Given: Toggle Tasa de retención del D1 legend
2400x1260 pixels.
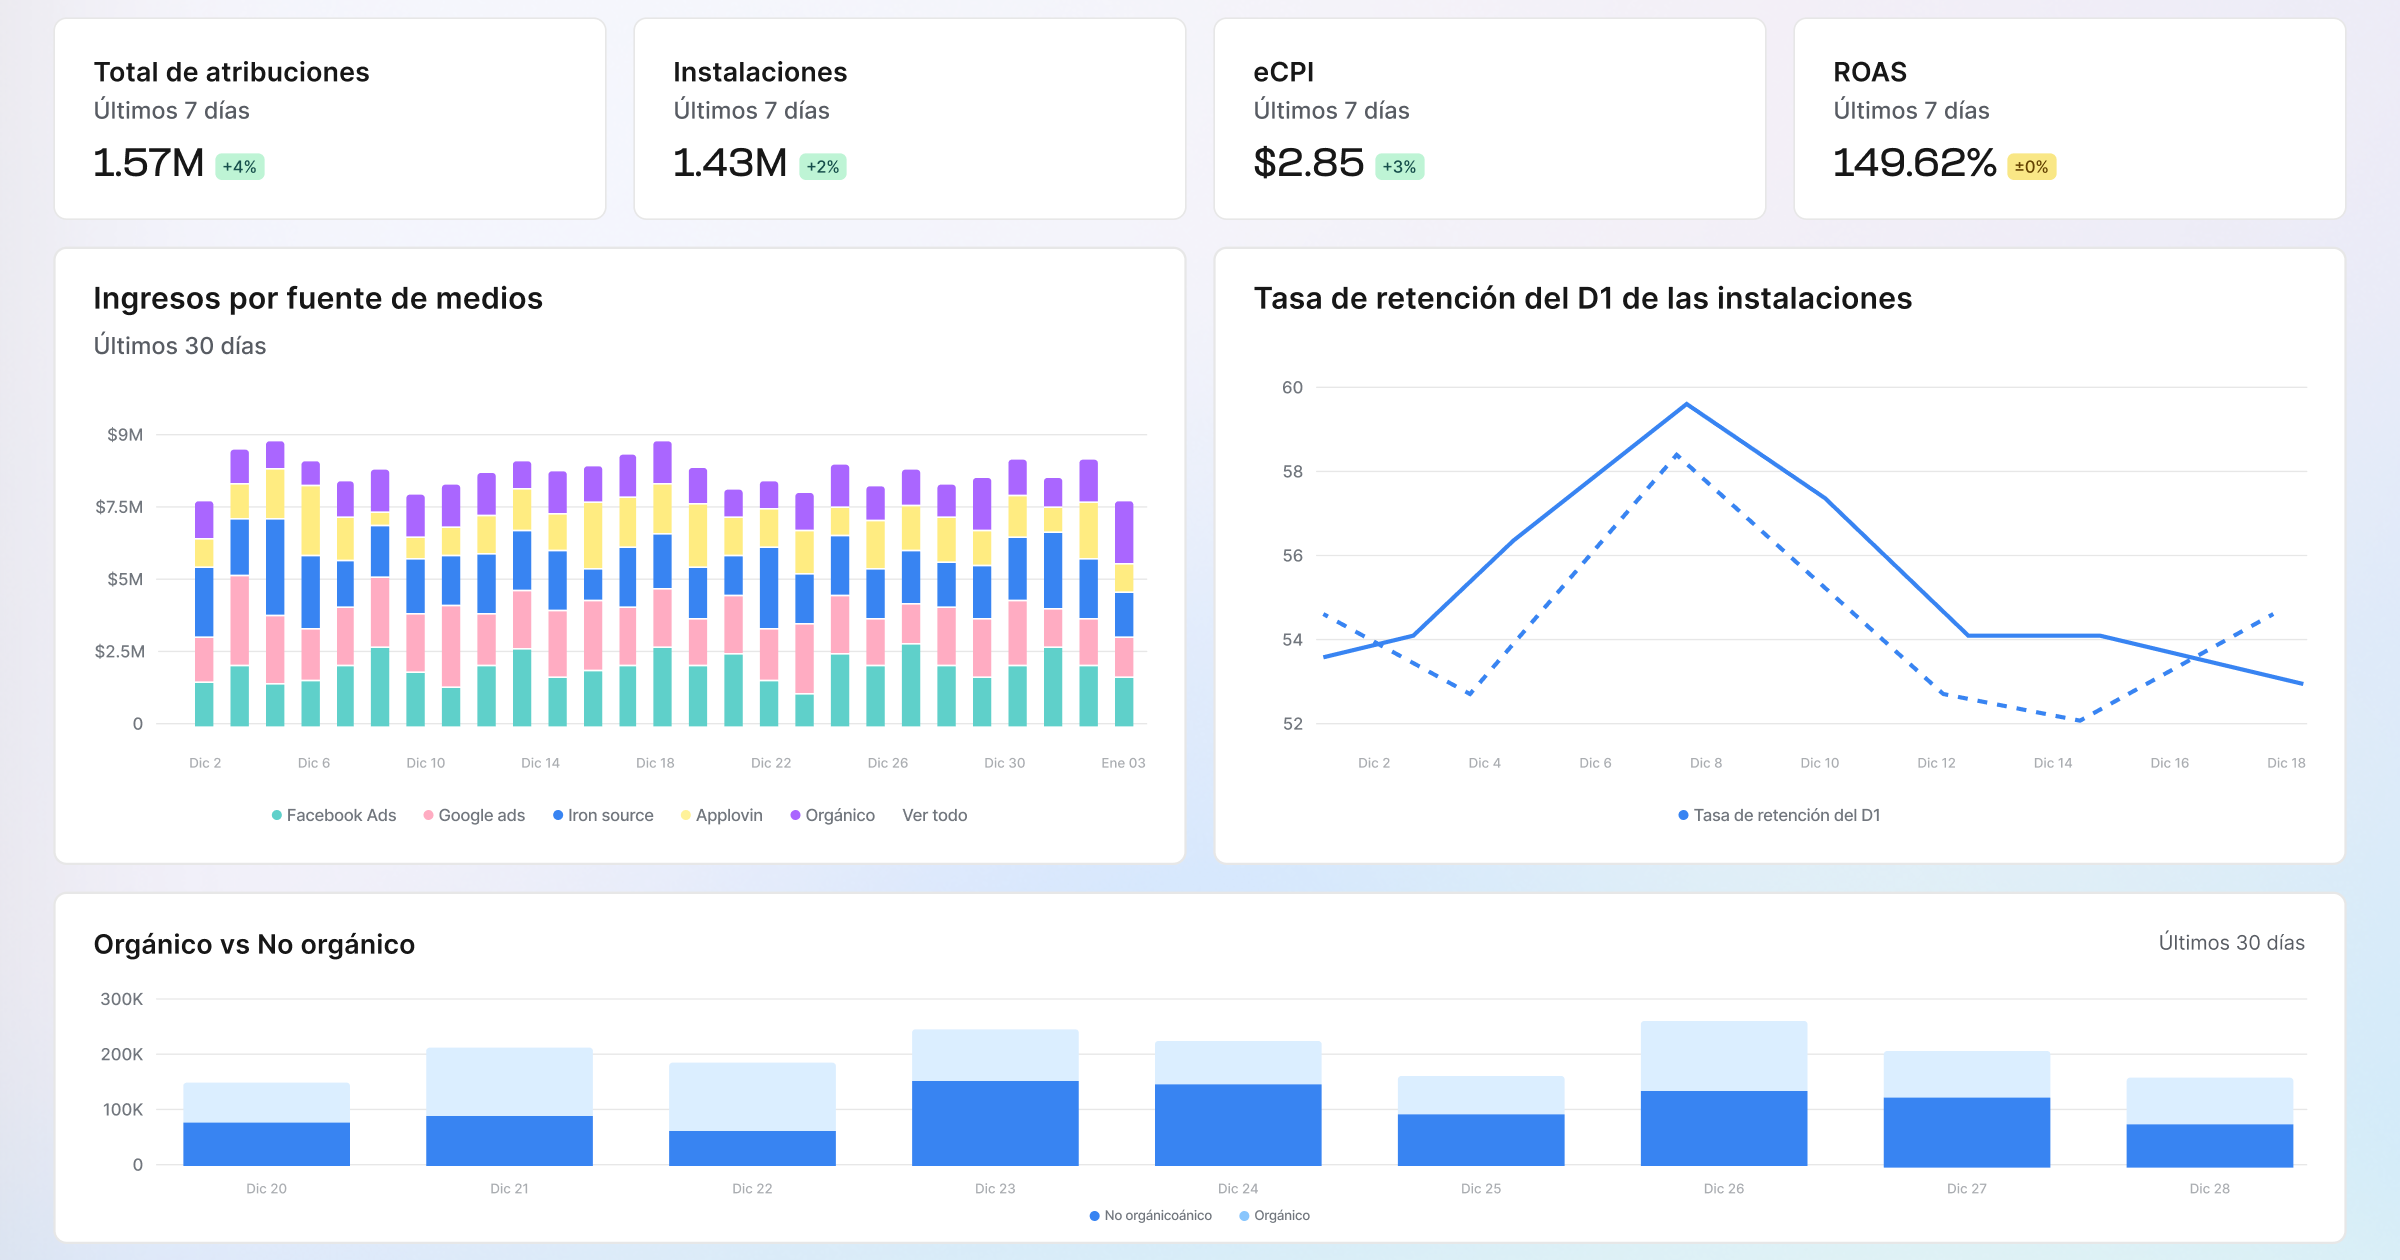Looking at the screenshot, I should pyautogui.click(x=1779, y=815).
